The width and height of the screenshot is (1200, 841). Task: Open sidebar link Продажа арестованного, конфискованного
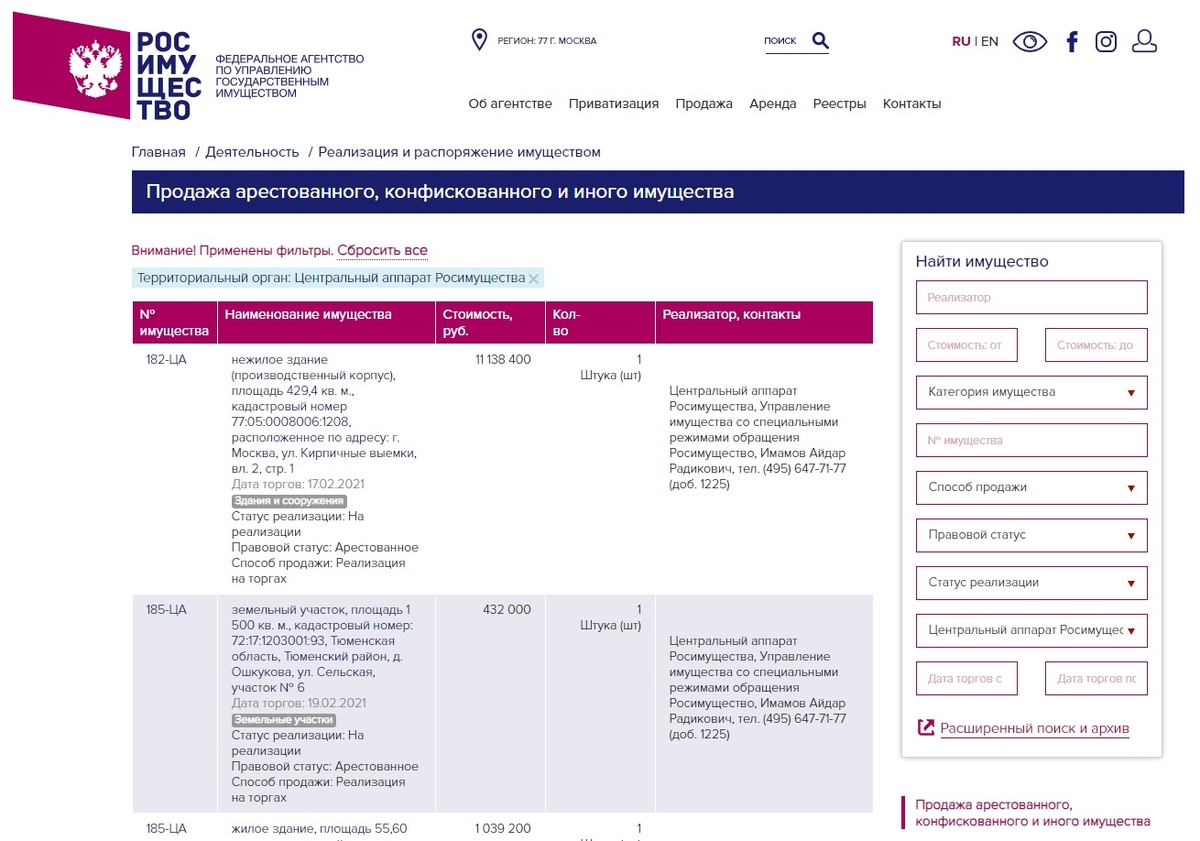(1032, 813)
